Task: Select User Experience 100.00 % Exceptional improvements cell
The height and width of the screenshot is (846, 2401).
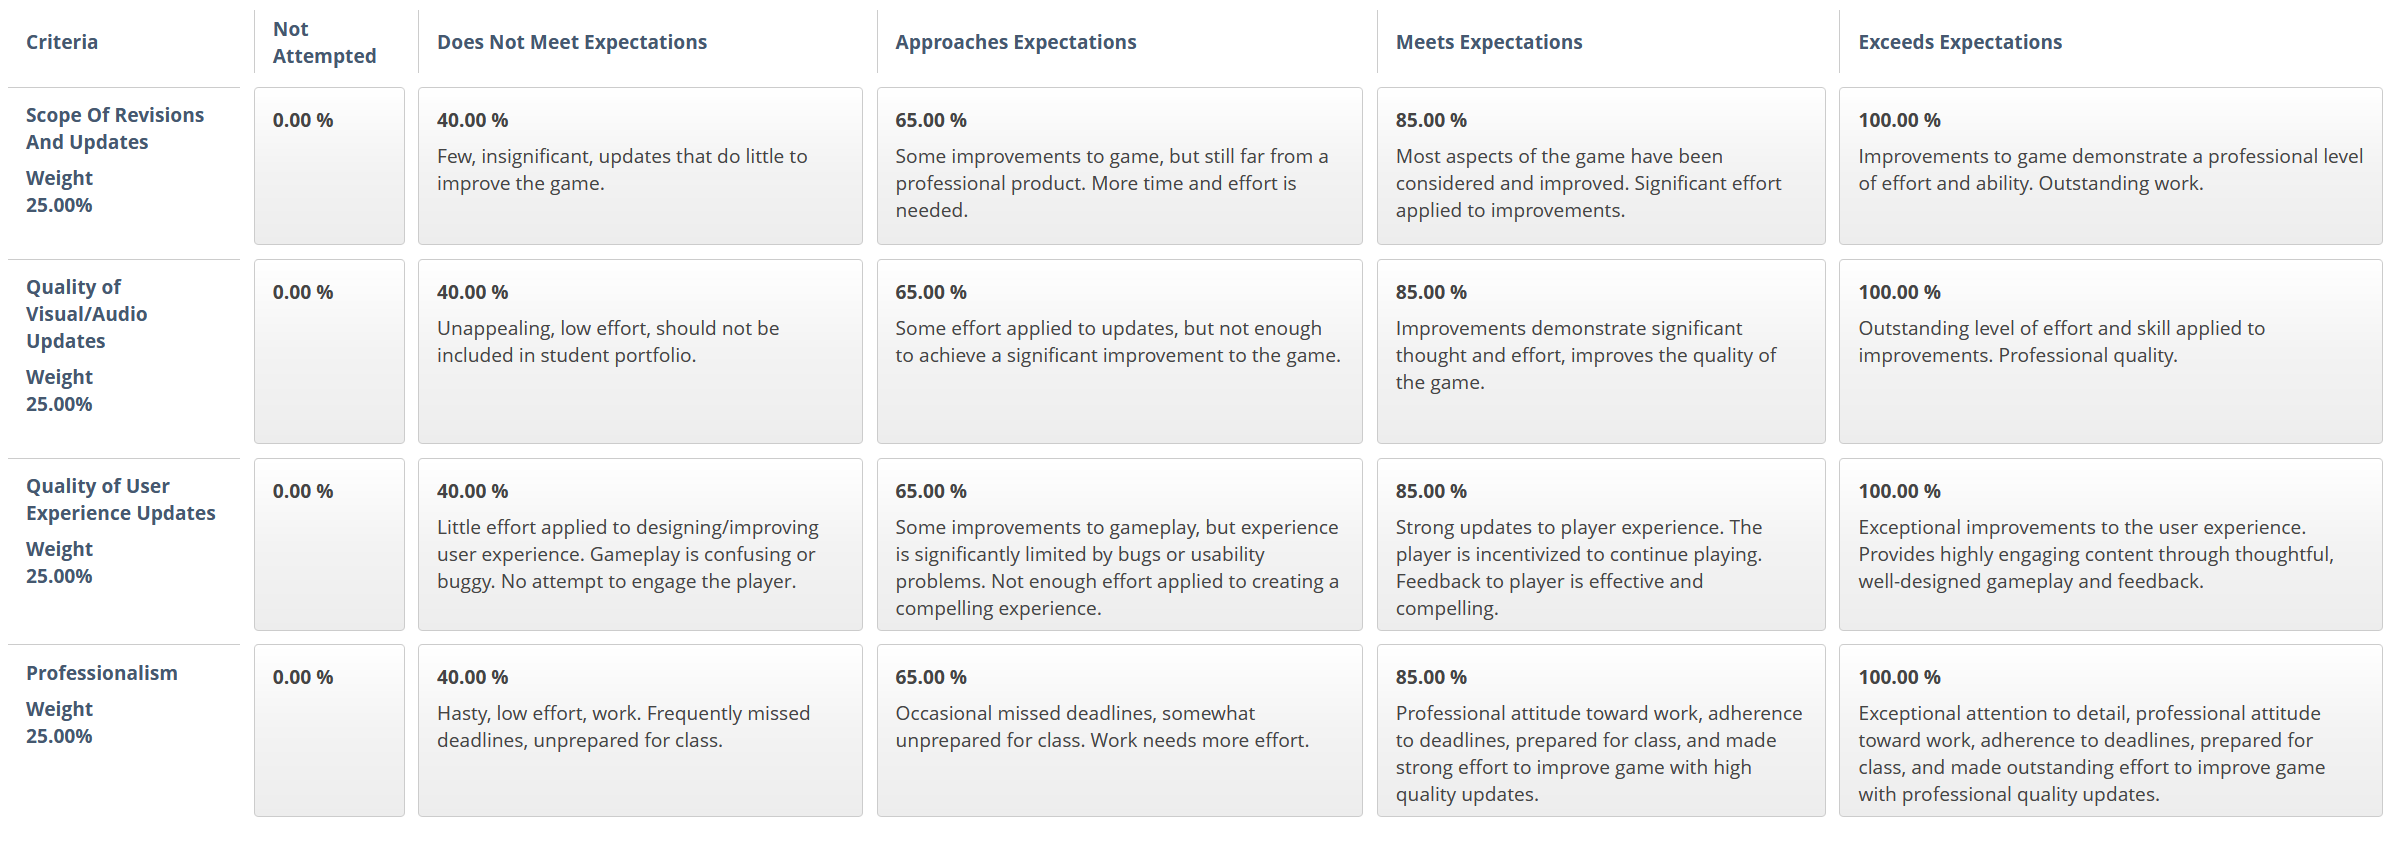Action: click(x=2110, y=544)
